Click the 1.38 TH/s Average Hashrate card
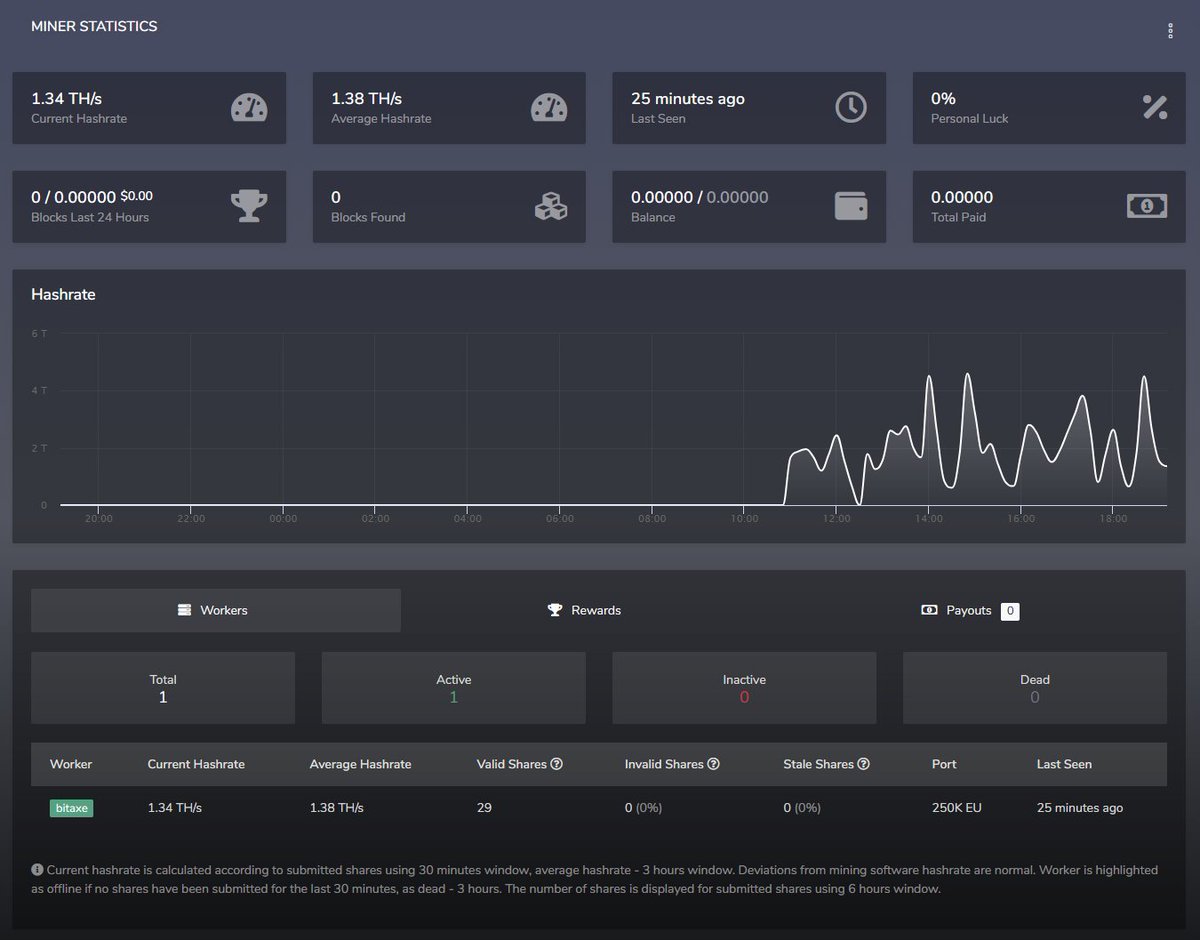Image resolution: width=1200 pixels, height=940 pixels. pos(449,108)
